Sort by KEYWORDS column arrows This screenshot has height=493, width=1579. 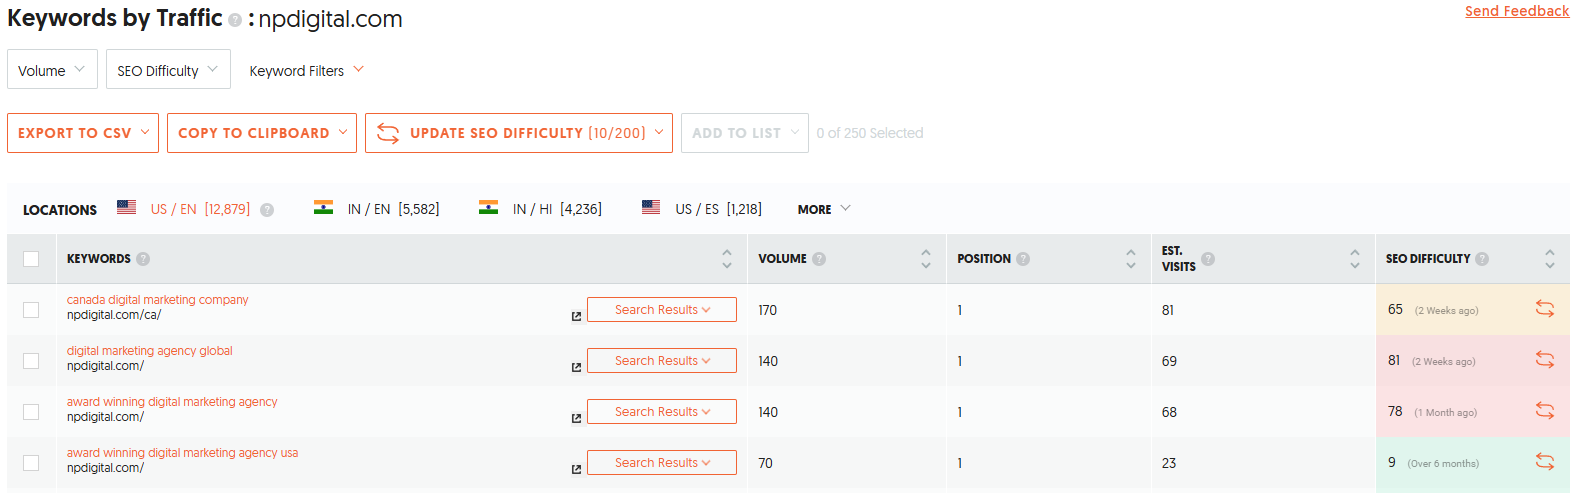[727, 259]
